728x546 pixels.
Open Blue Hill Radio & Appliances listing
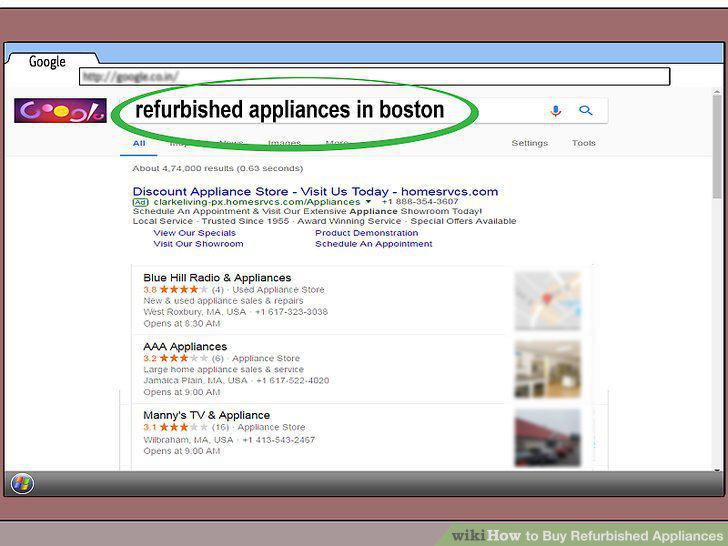217,278
